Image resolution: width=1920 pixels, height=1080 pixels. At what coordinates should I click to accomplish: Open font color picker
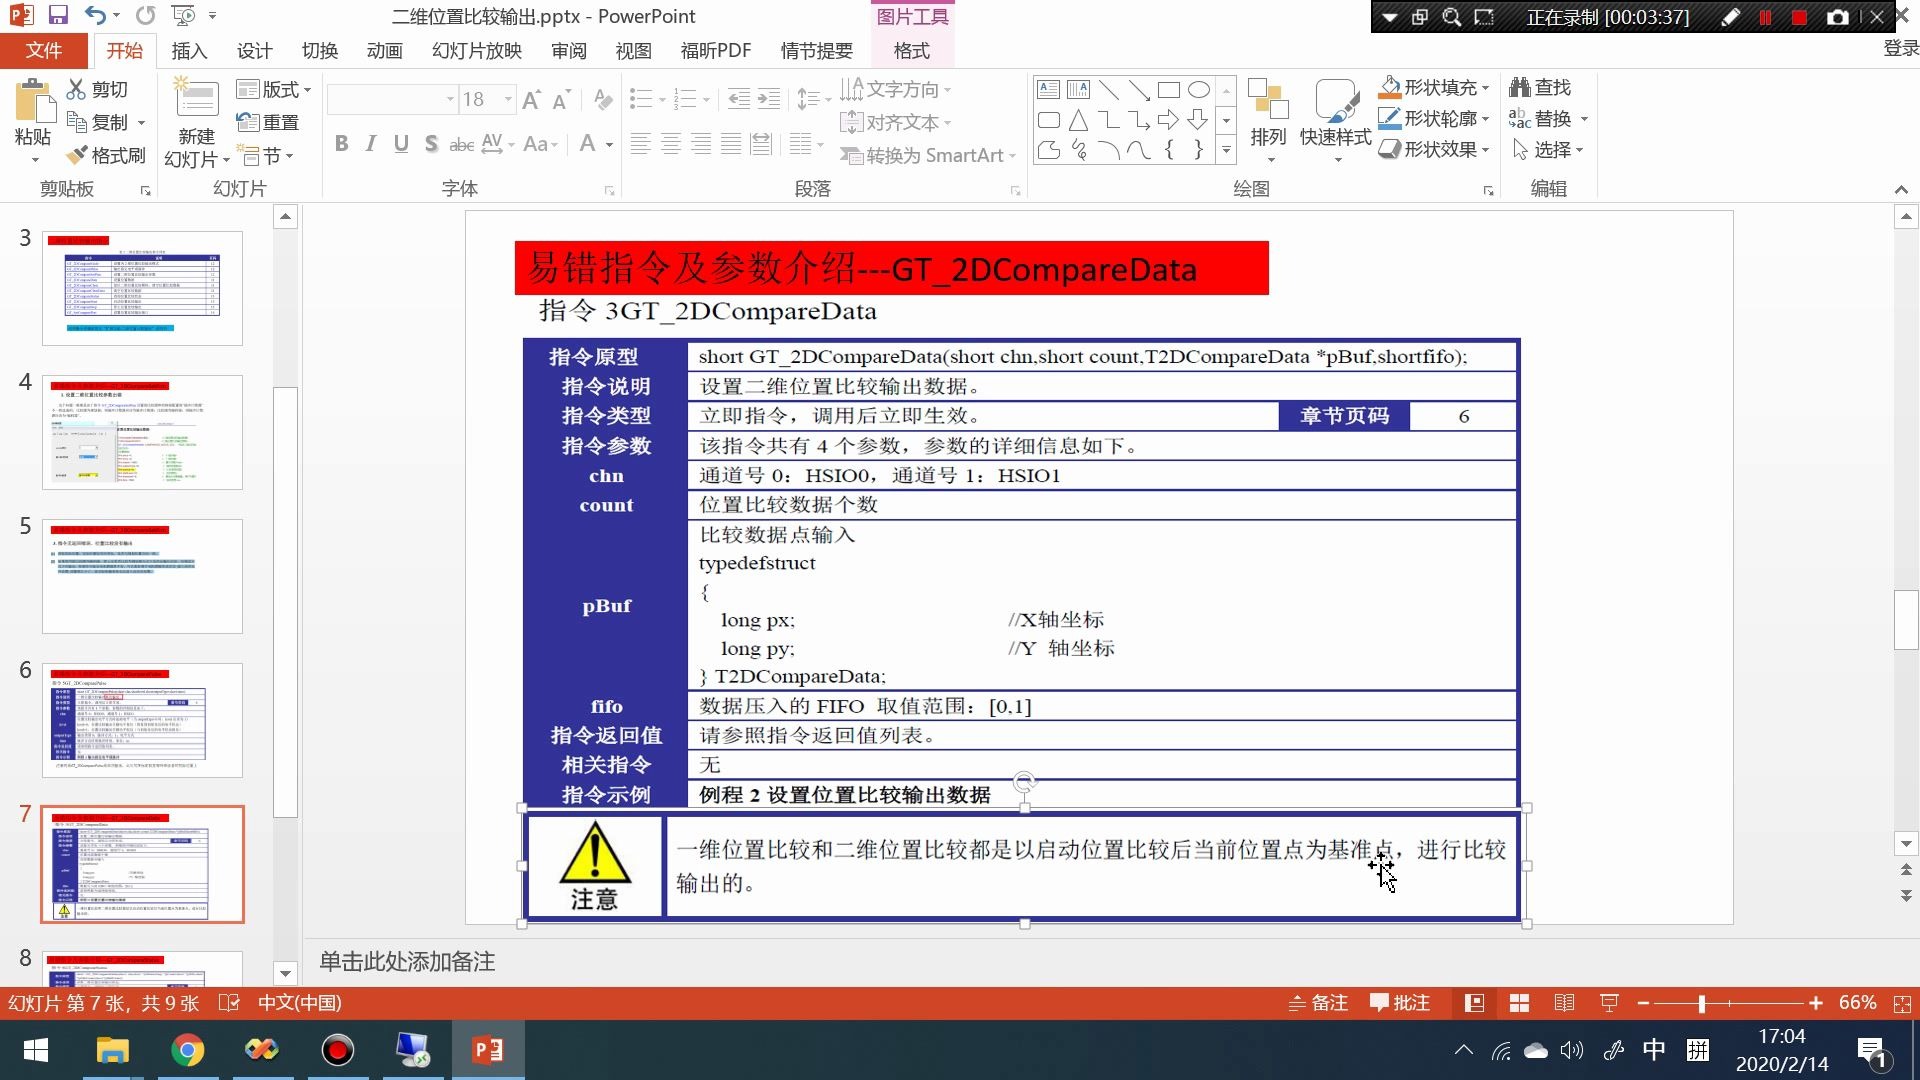(x=608, y=144)
